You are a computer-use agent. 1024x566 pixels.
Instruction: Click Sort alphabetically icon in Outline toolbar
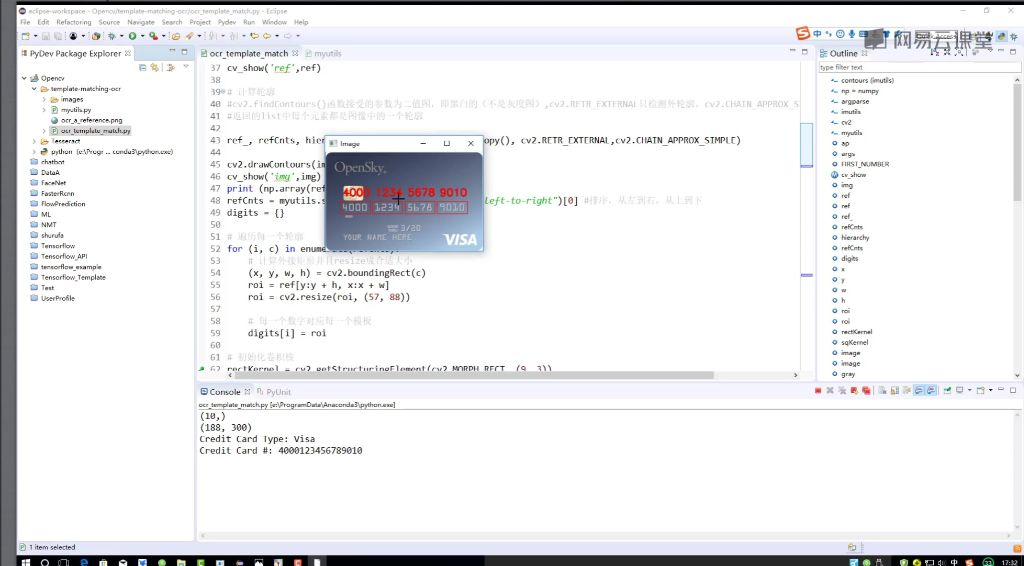pyautogui.click(x=935, y=52)
